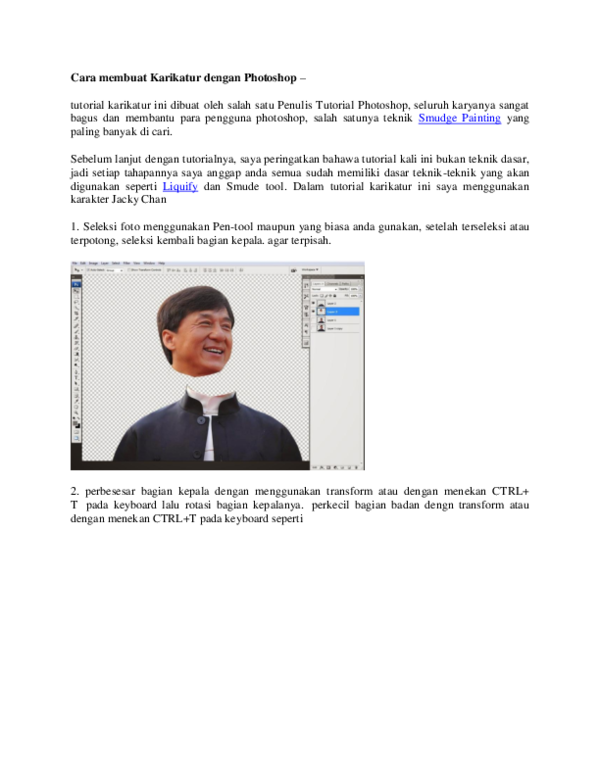The width and height of the screenshot is (600, 776).
Task: Toggle Lock transparent pixels icon
Action: tap(321, 296)
